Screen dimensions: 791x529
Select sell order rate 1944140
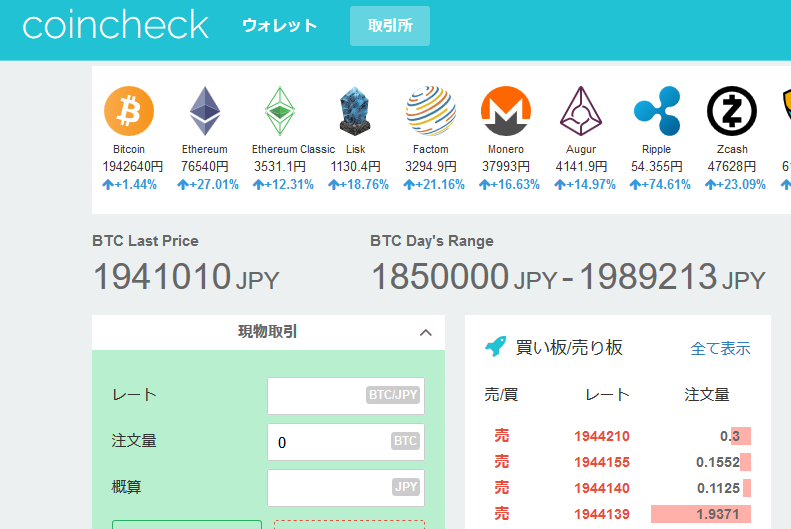click(x=602, y=488)
